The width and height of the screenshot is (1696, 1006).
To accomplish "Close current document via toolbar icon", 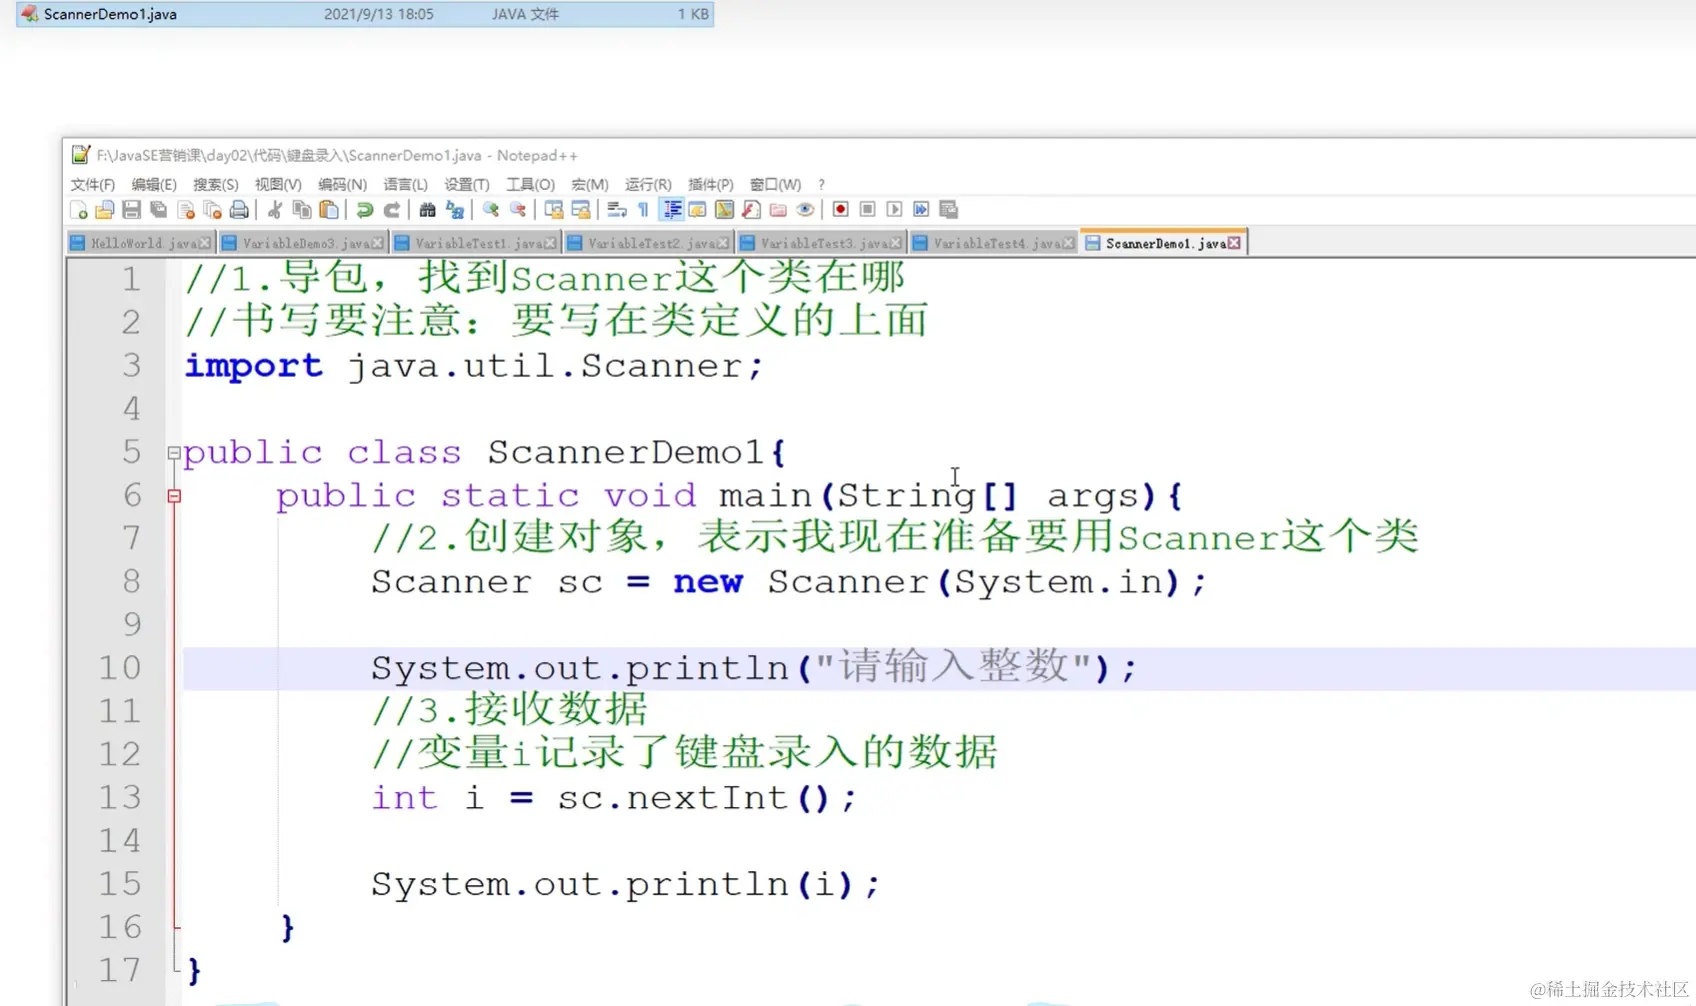I will coord(185,209).
